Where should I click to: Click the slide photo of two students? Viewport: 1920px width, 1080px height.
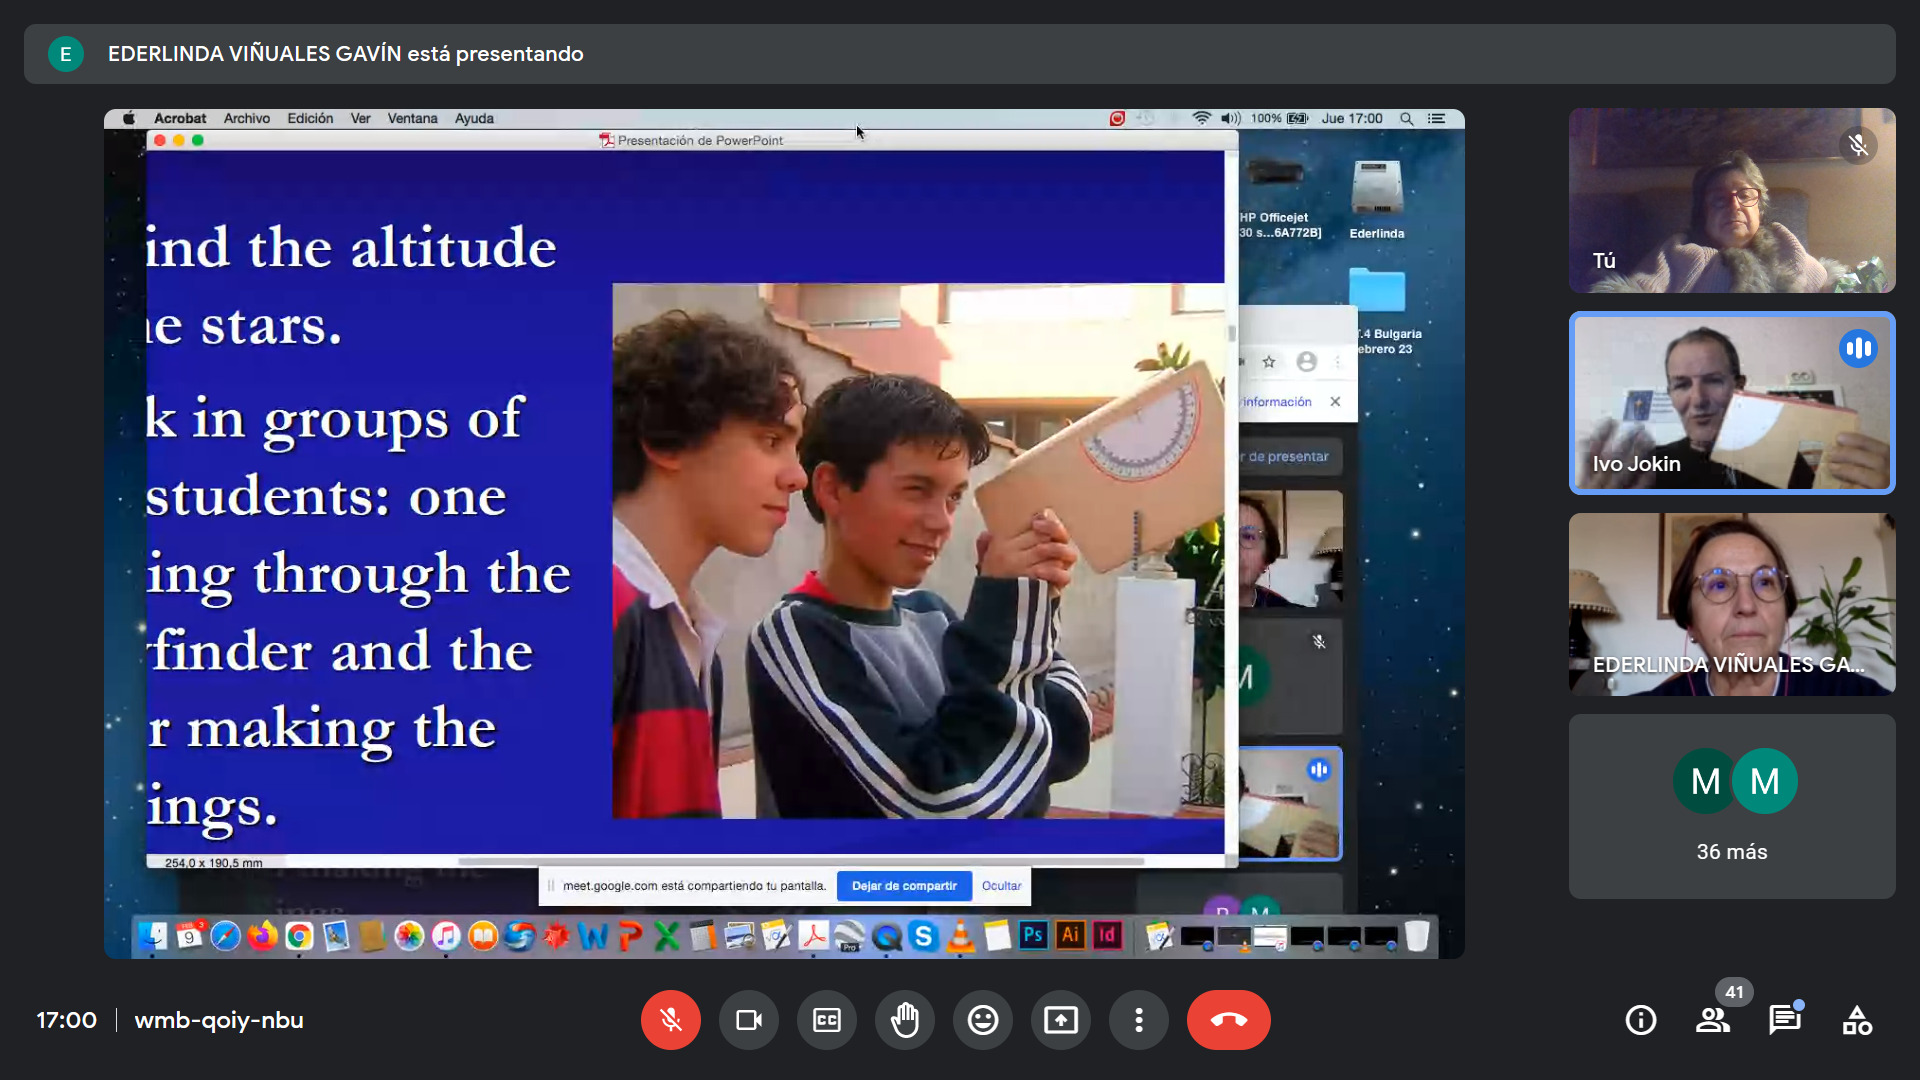pyautogui.click(x=917, y=551)
